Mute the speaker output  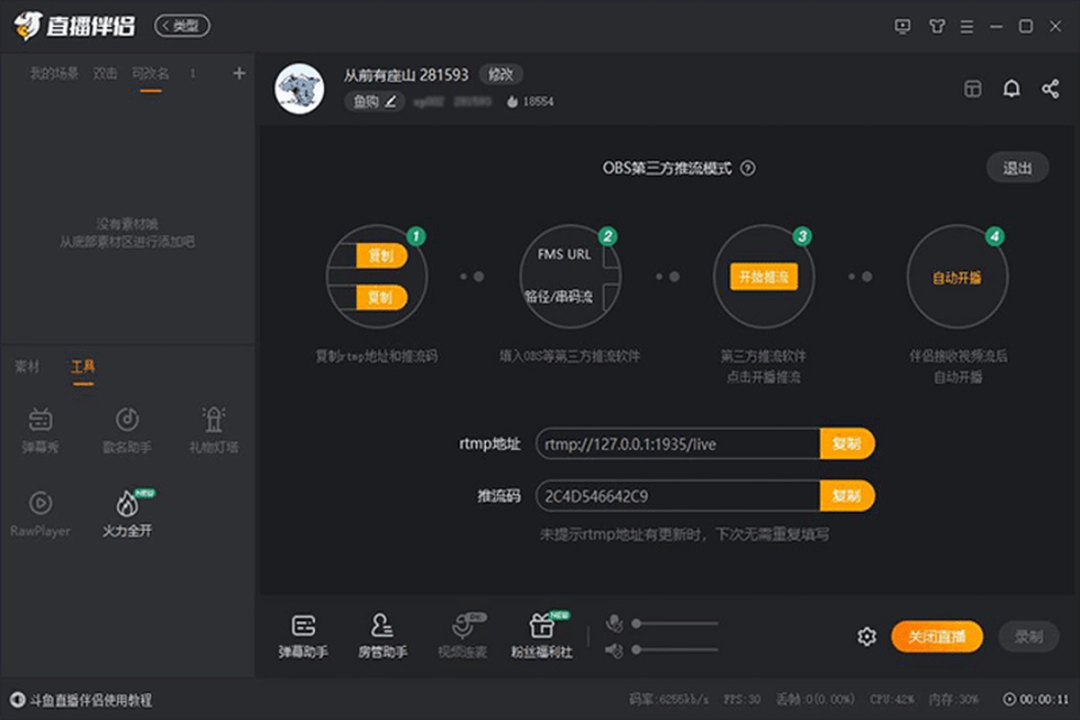click(614, 650)
